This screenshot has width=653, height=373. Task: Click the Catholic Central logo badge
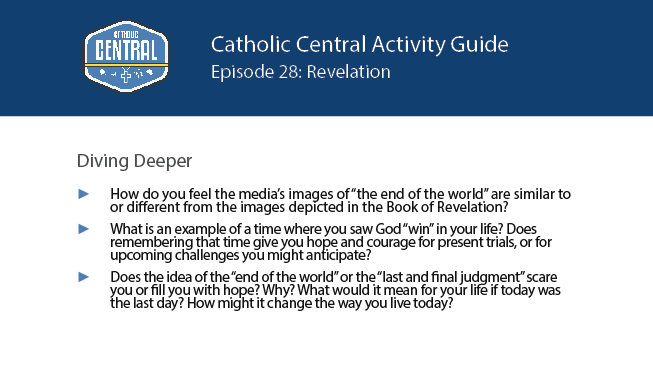point(126,56)
